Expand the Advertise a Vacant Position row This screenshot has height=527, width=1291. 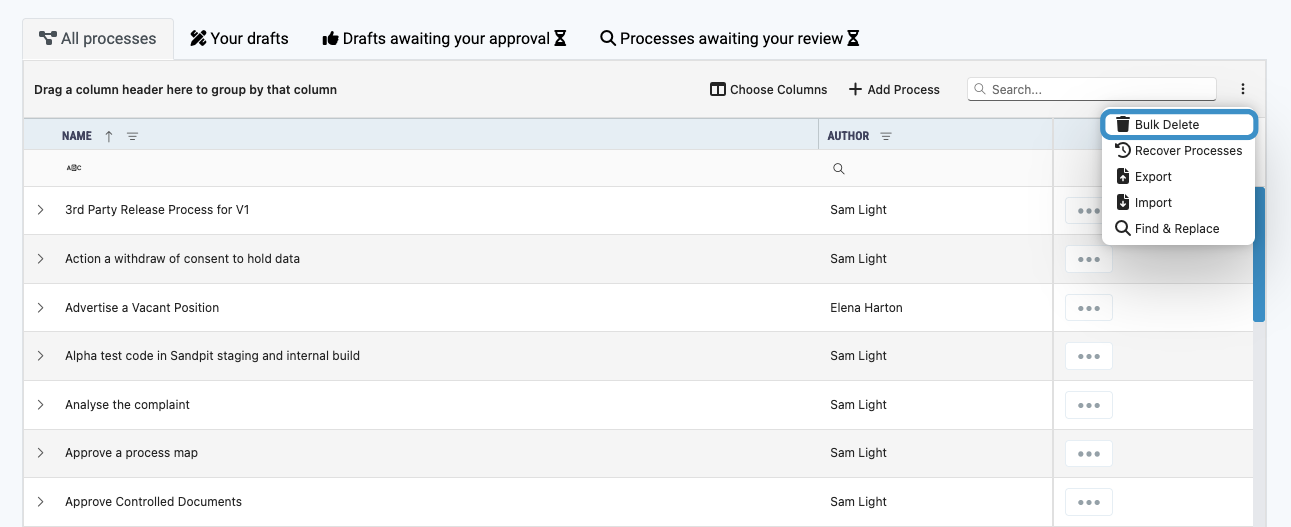click(x=41, y=308)
